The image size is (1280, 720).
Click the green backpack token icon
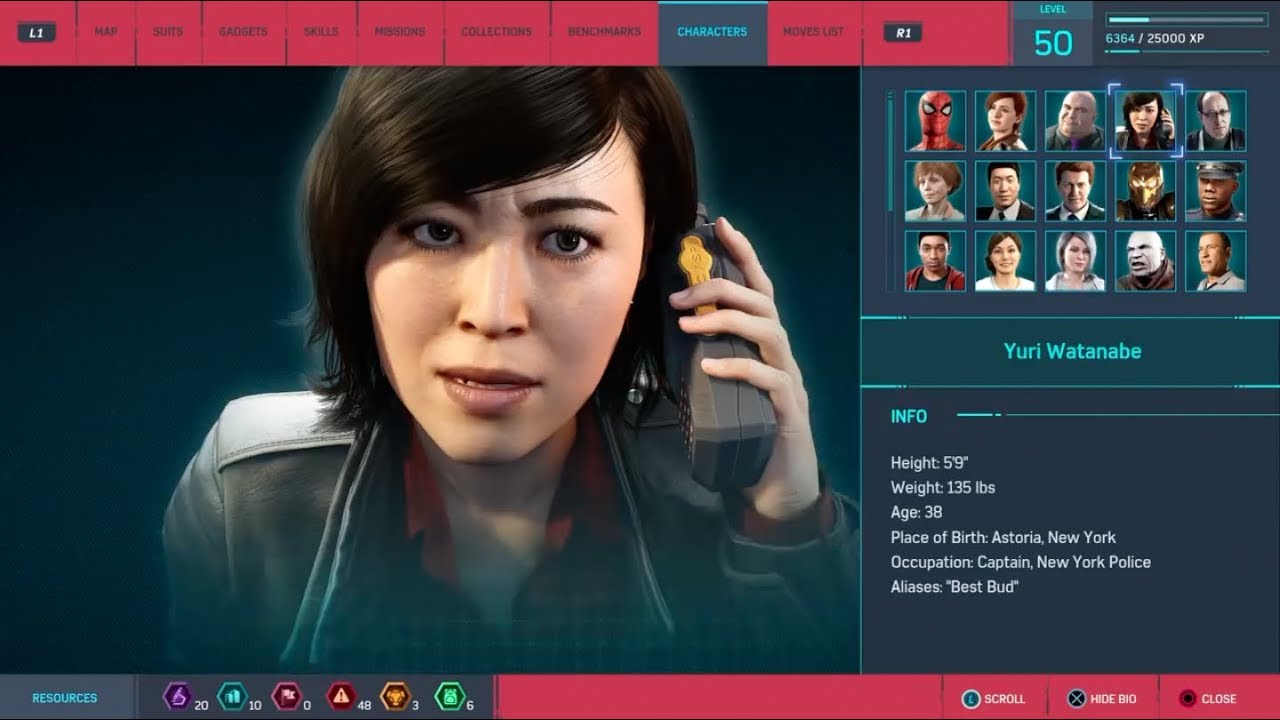point(450,696)
